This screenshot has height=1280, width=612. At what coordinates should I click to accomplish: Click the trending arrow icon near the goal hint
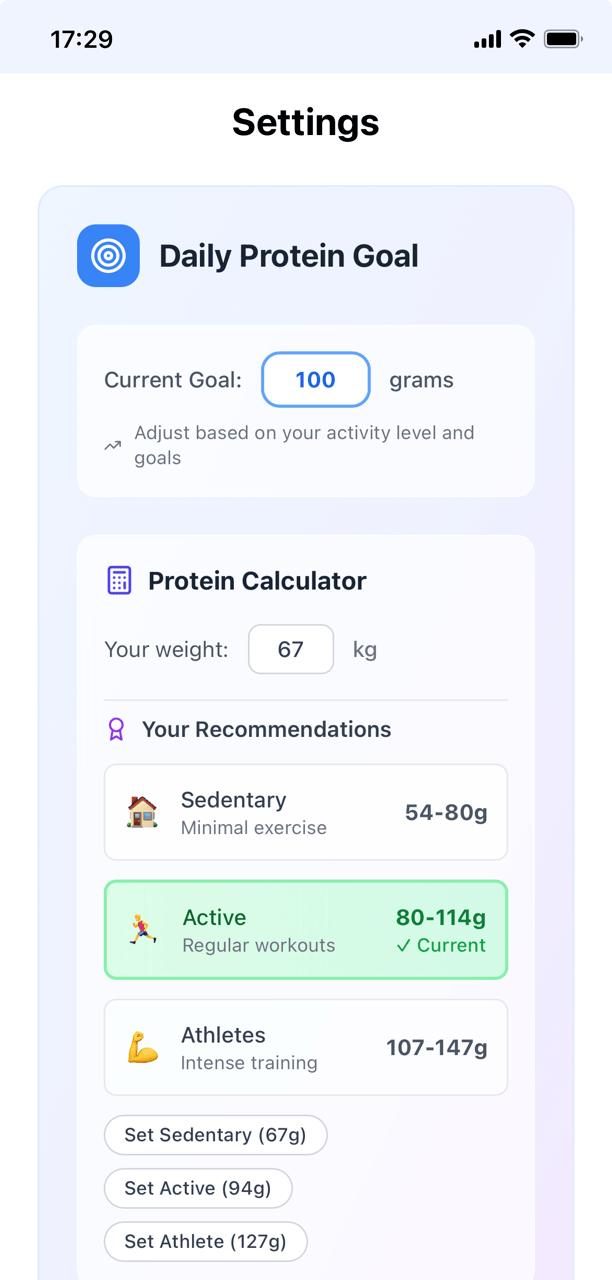[113, 445]
